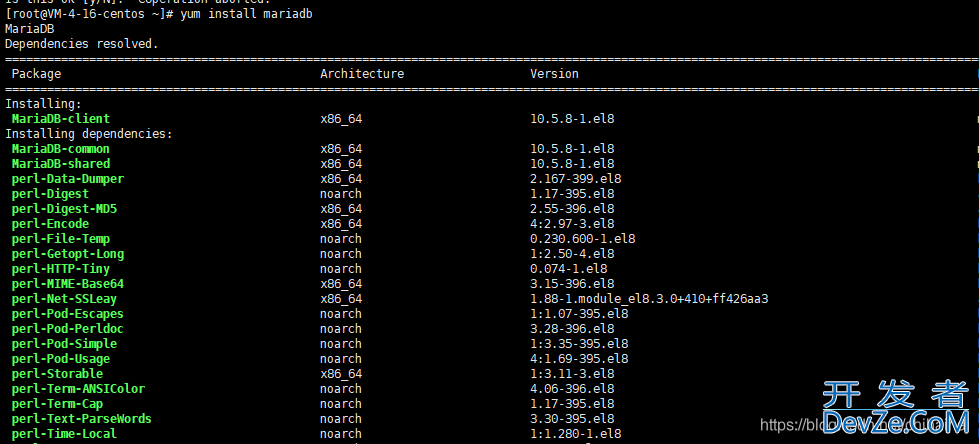This screenshot has height=444, width=979.
Task: Select the perl-Pod-Simple package name
Action: (64, 343)
